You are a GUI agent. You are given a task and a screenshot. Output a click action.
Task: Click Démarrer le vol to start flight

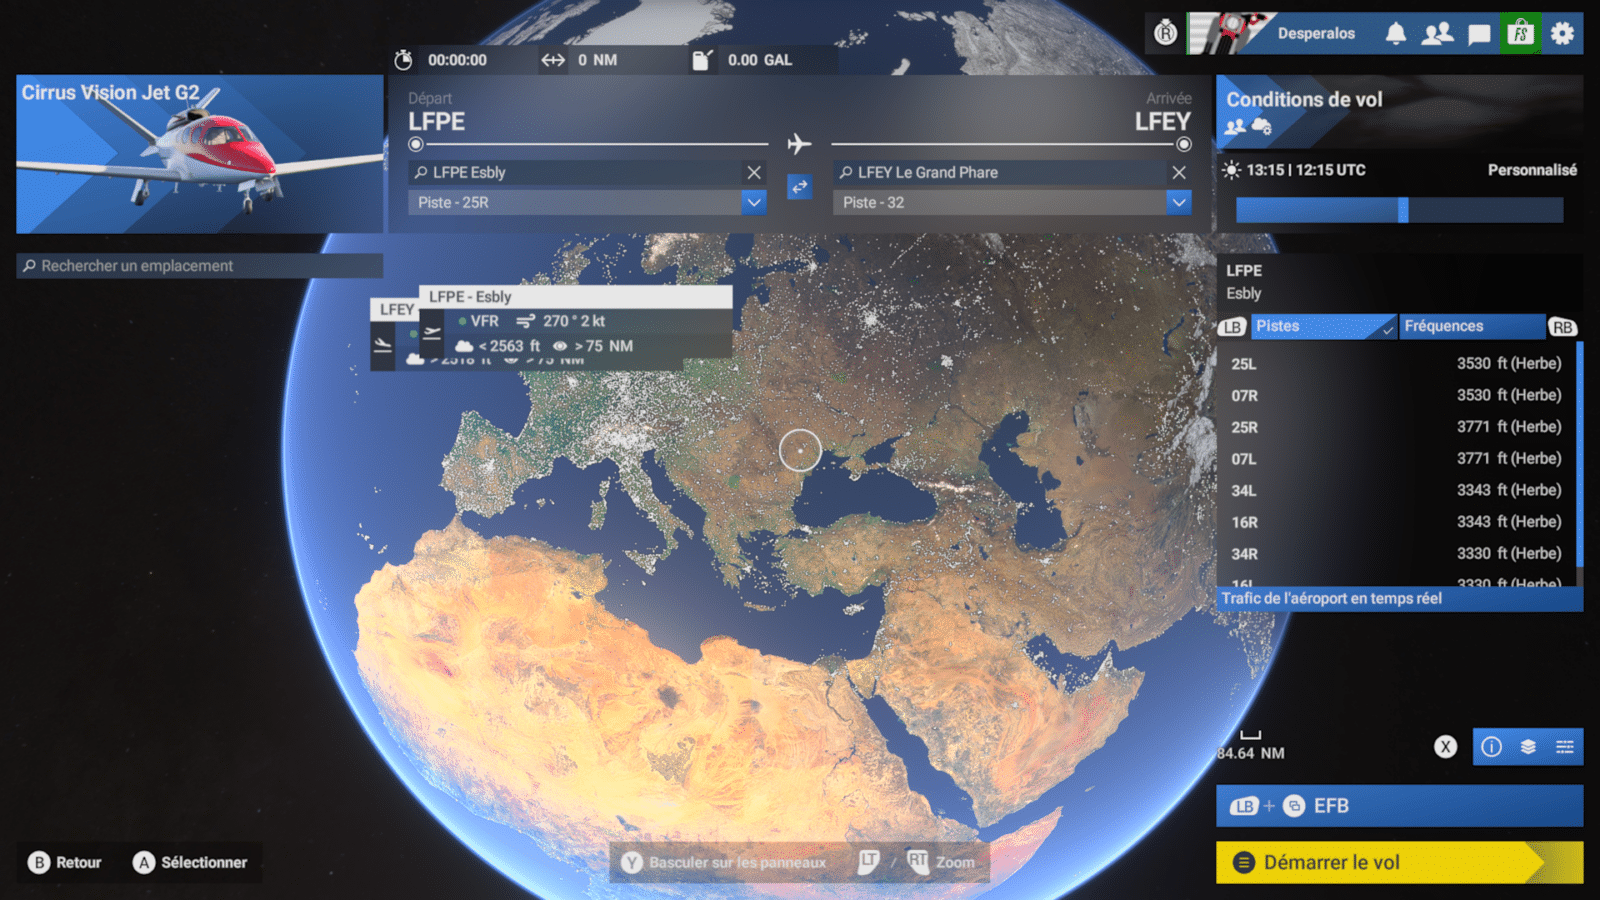[x=1399, y=862]
